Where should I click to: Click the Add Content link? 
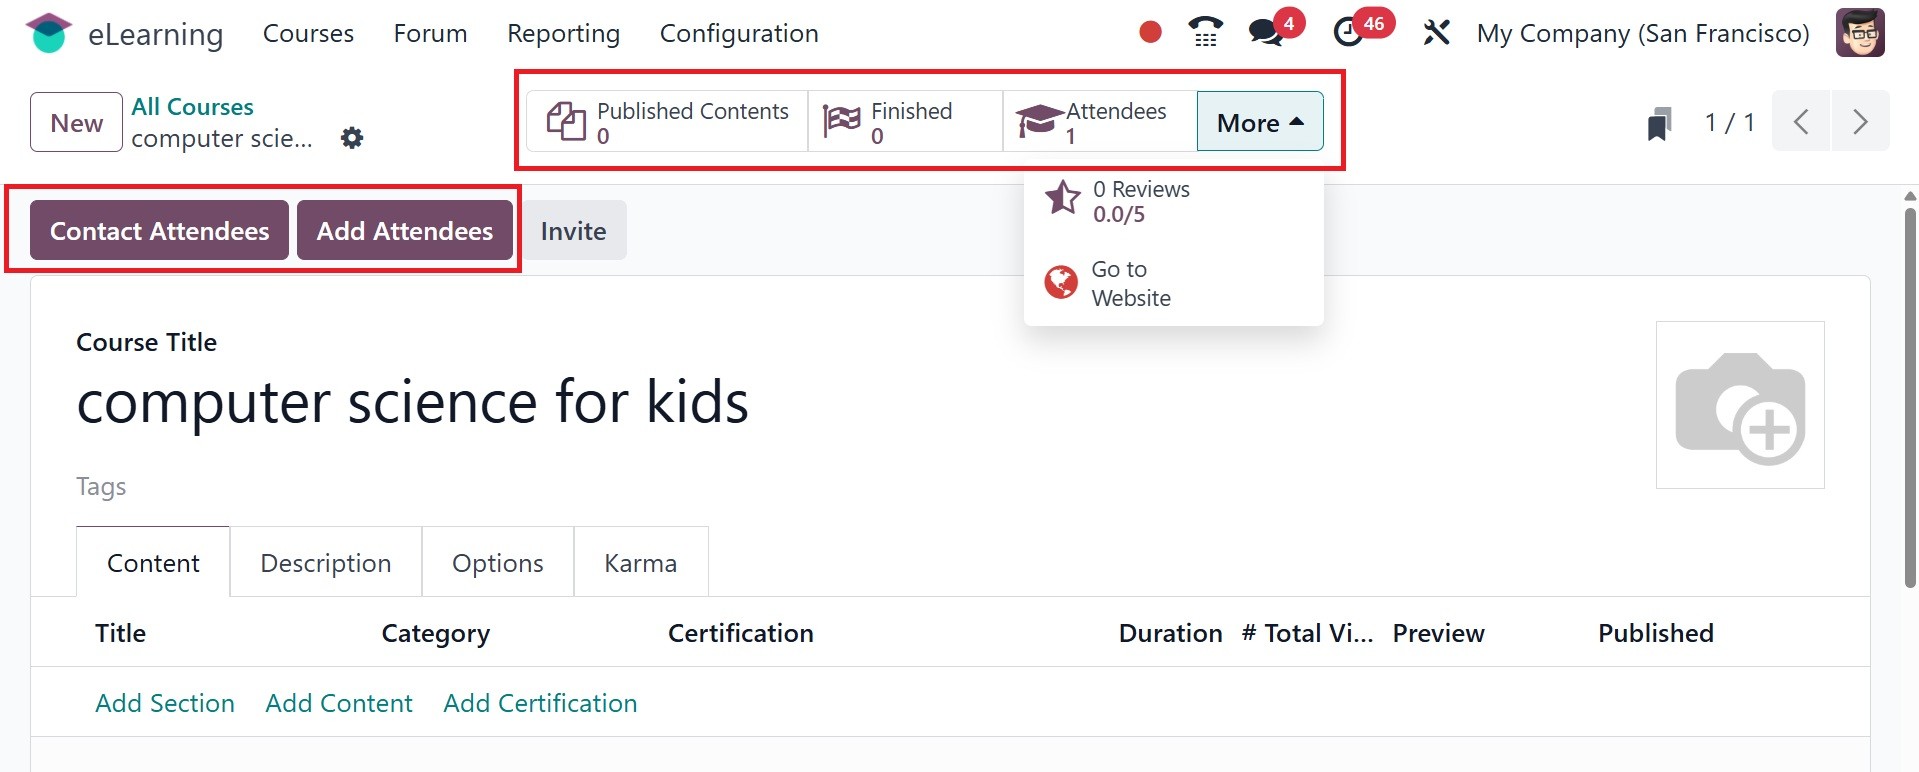tap(339, 703)
